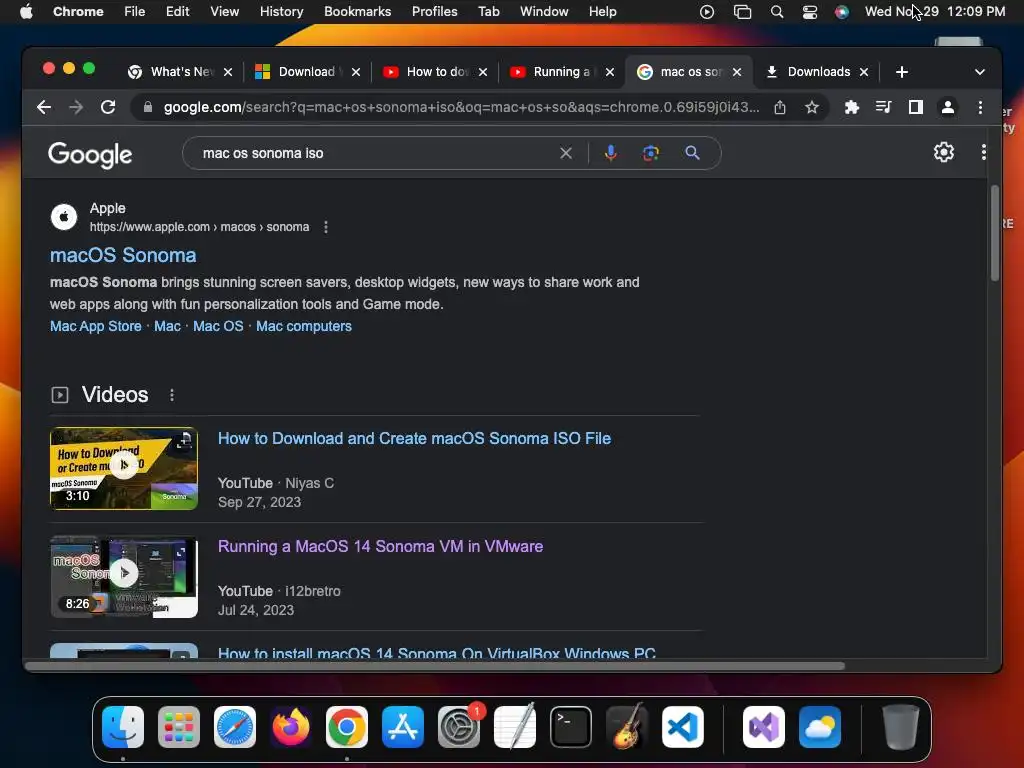Open 'How to Download and Create macOS Sonoma ISO File'
This screenshot has width=1024, height=768.
[x=414, y=438]
